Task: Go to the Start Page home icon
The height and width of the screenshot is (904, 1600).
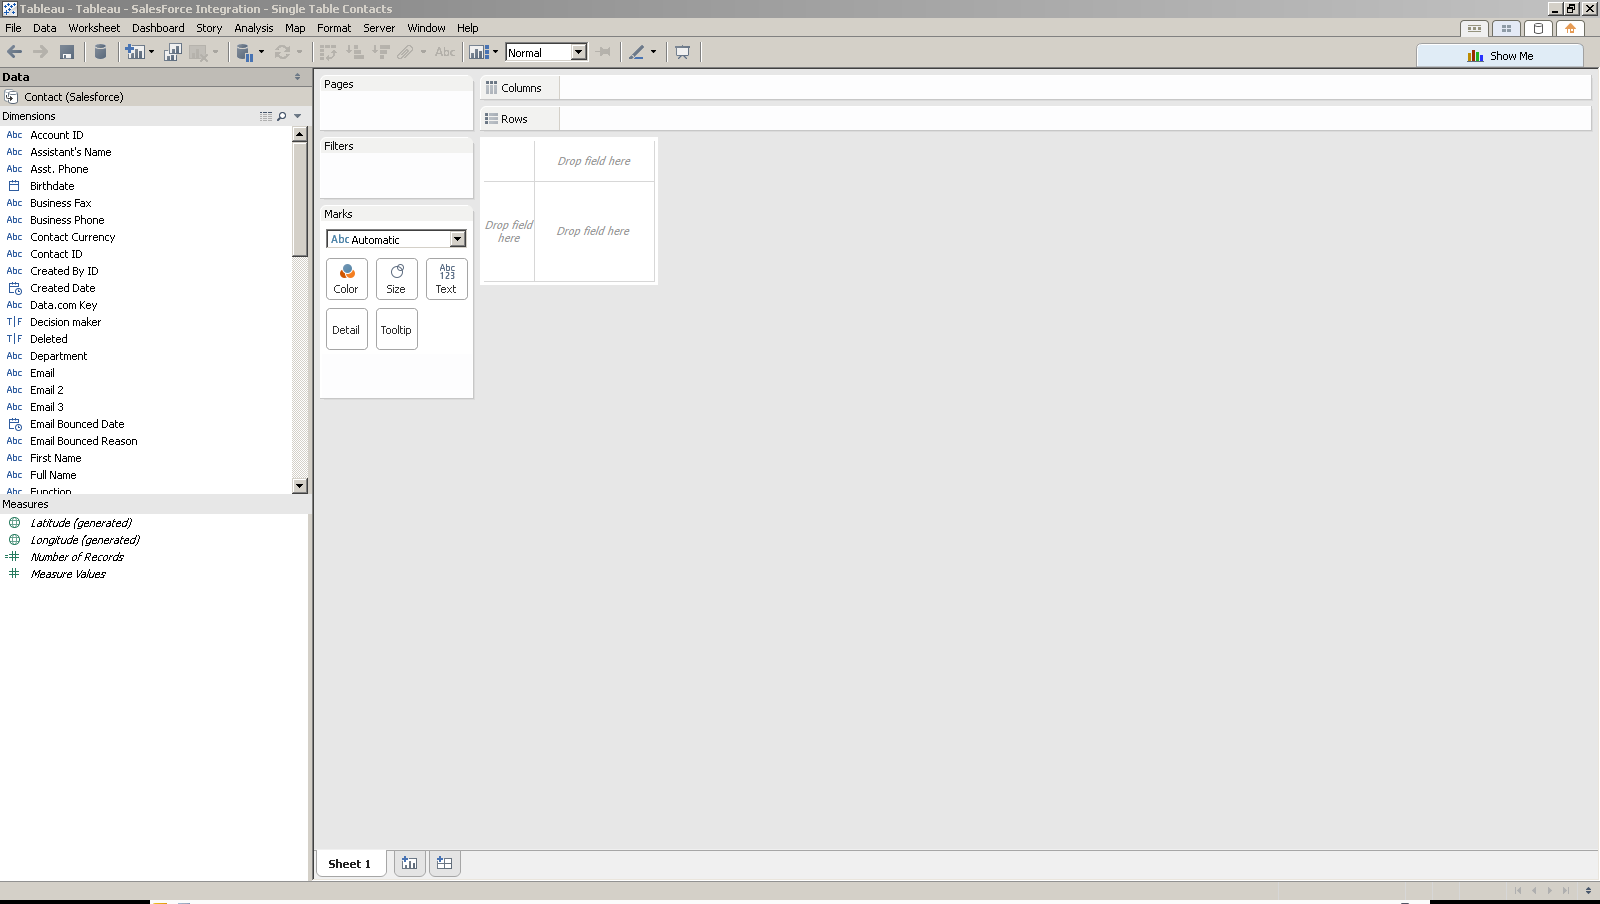Action: click(x=1570, y=28)
